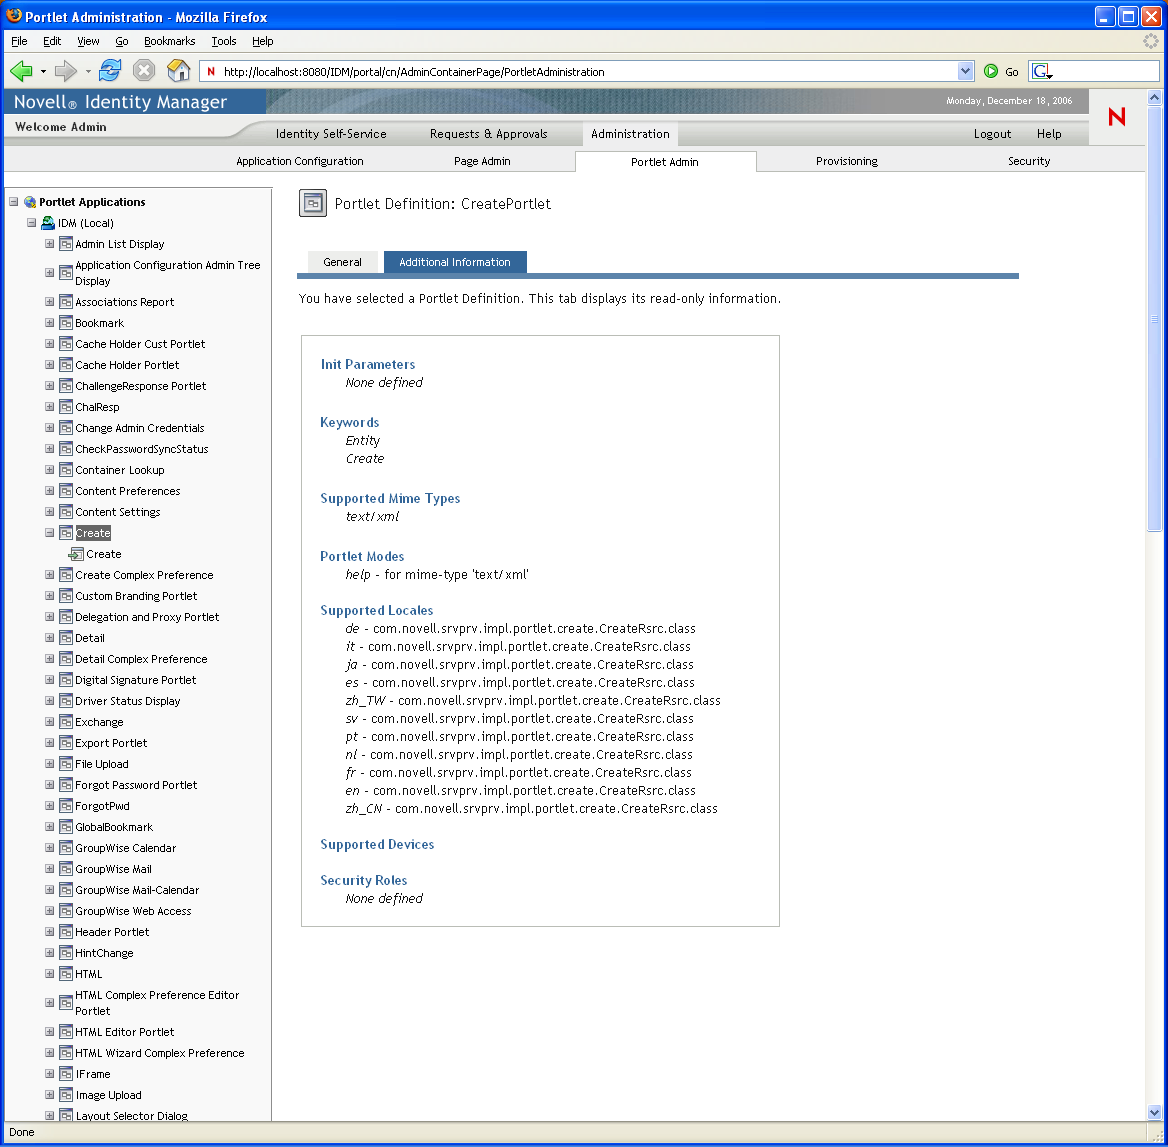The width and height of the screenshot is (1168, 1147).
Task: Select Delegation and Proxy Portlet entry
Action: [147, 617]
